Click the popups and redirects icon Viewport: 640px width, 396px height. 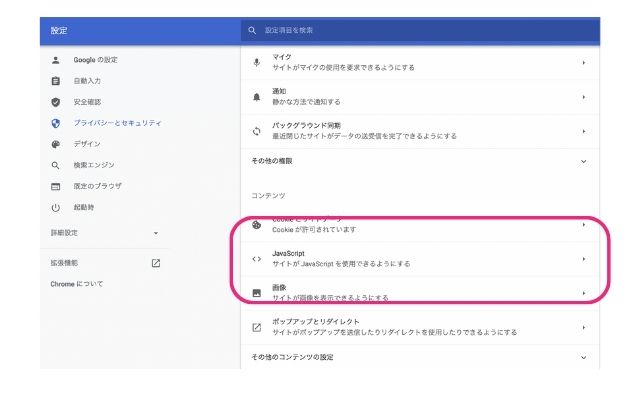pos(256,327)
